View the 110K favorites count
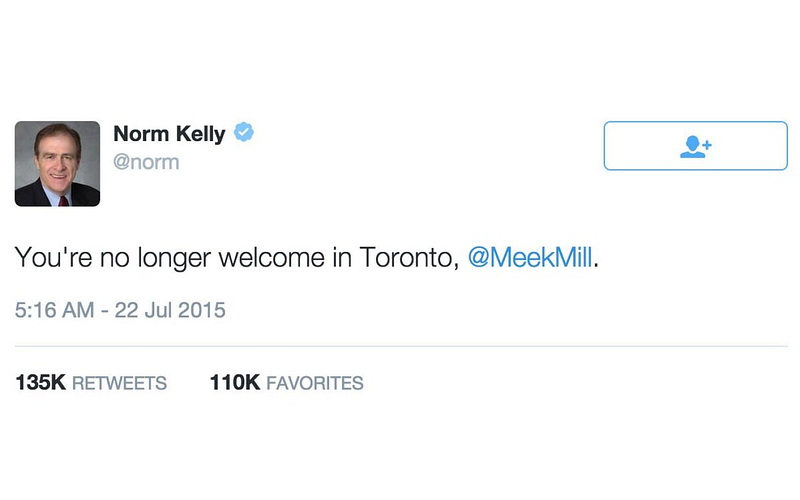 [x=235, y=383]
